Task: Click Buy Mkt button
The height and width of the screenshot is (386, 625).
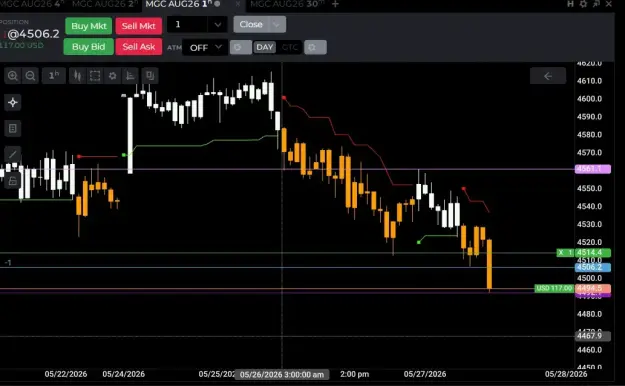Action: pyautogui.click(x=88, y=26)
